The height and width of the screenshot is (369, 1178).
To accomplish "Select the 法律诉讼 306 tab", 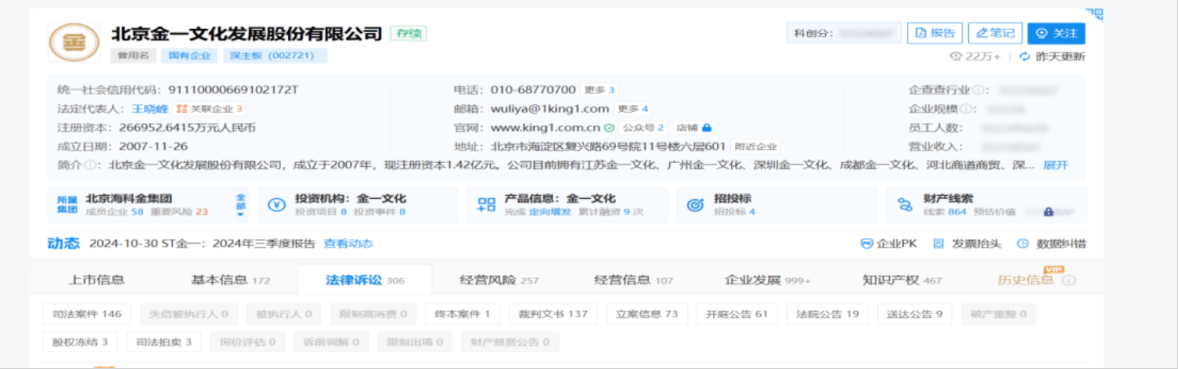I will tap(365, 280).
